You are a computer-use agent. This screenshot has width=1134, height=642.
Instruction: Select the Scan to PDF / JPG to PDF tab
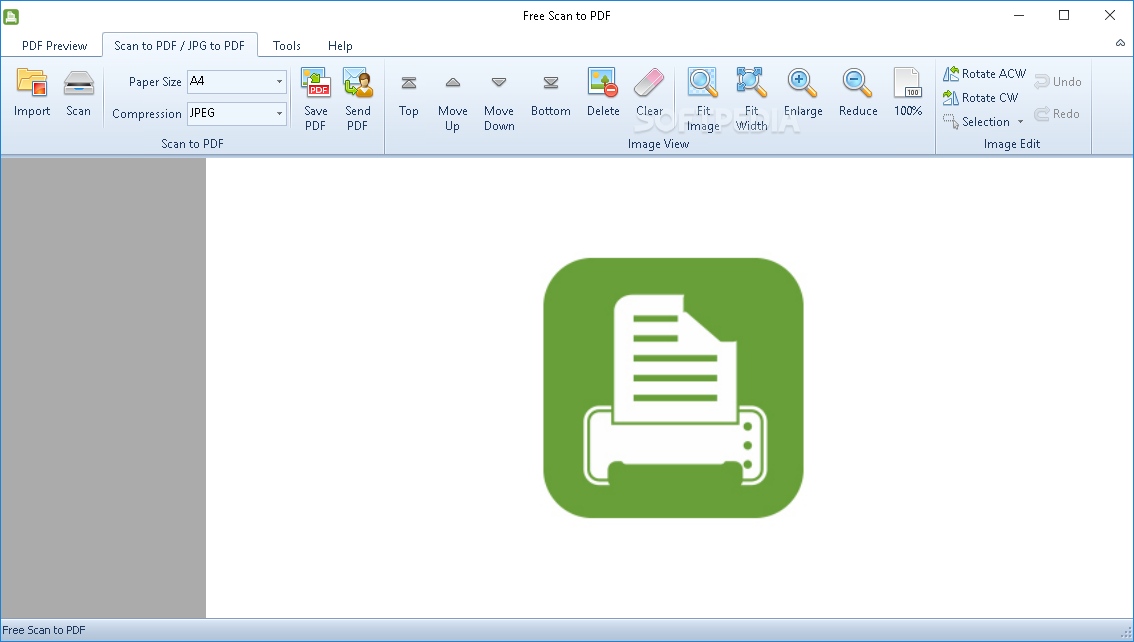179,46
